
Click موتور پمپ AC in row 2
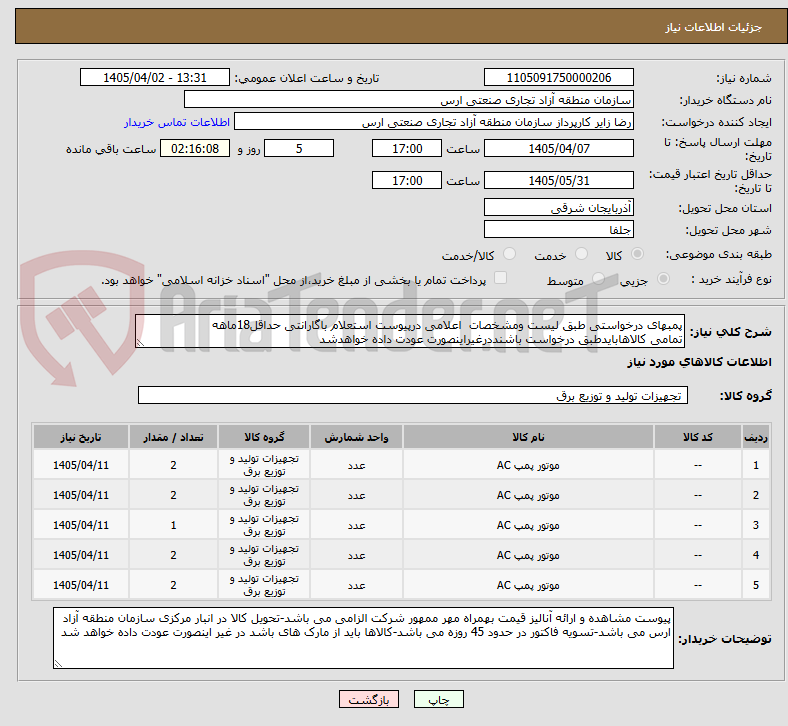528,495
